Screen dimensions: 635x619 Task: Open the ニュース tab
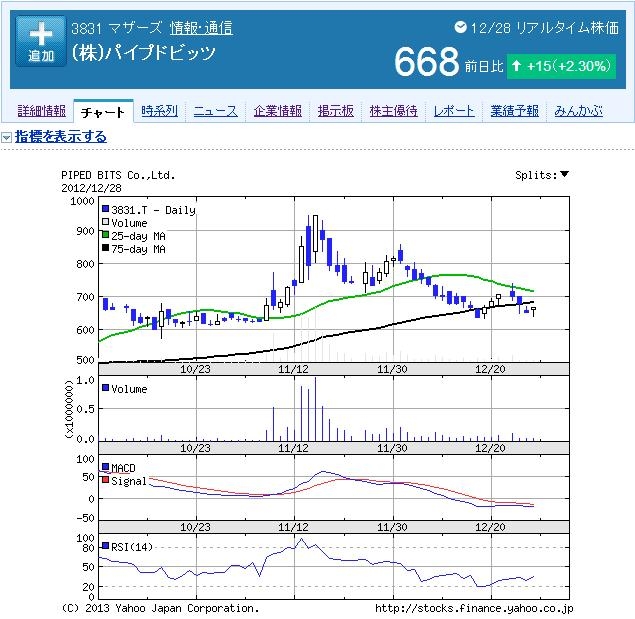tap(215, 111)
